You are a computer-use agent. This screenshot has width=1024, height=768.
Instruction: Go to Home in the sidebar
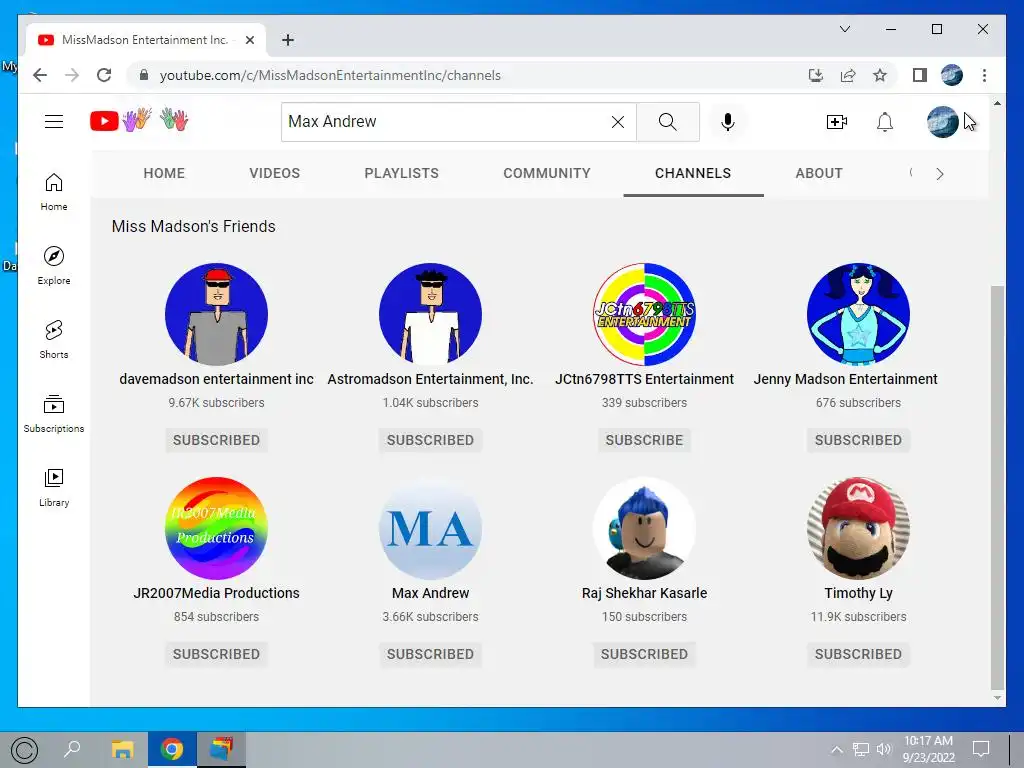[x=54, y=192]
